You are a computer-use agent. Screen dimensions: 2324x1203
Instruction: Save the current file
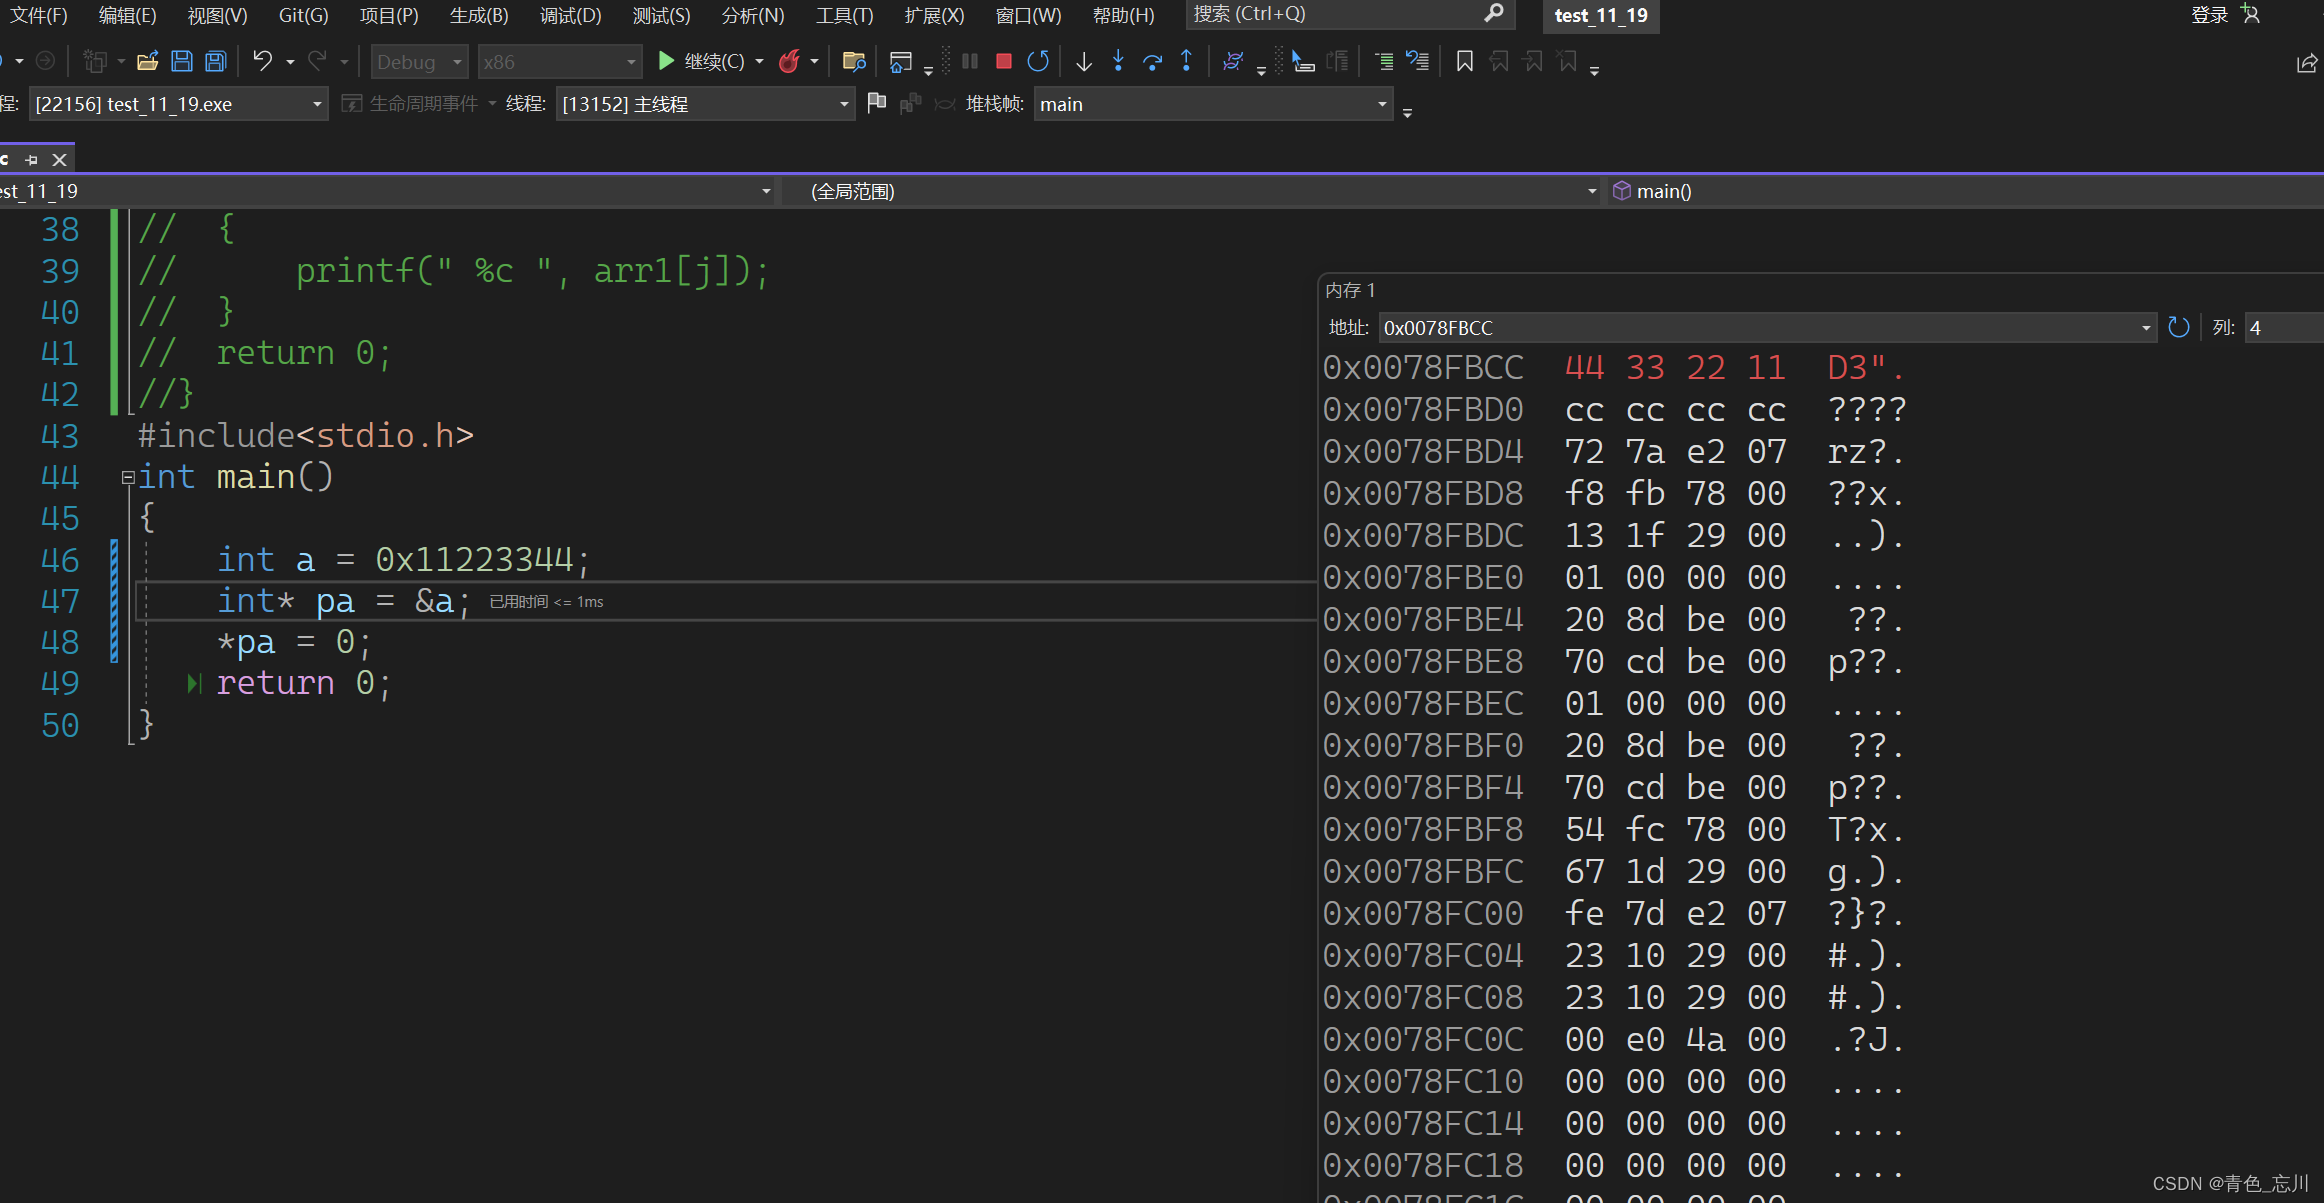182,62
